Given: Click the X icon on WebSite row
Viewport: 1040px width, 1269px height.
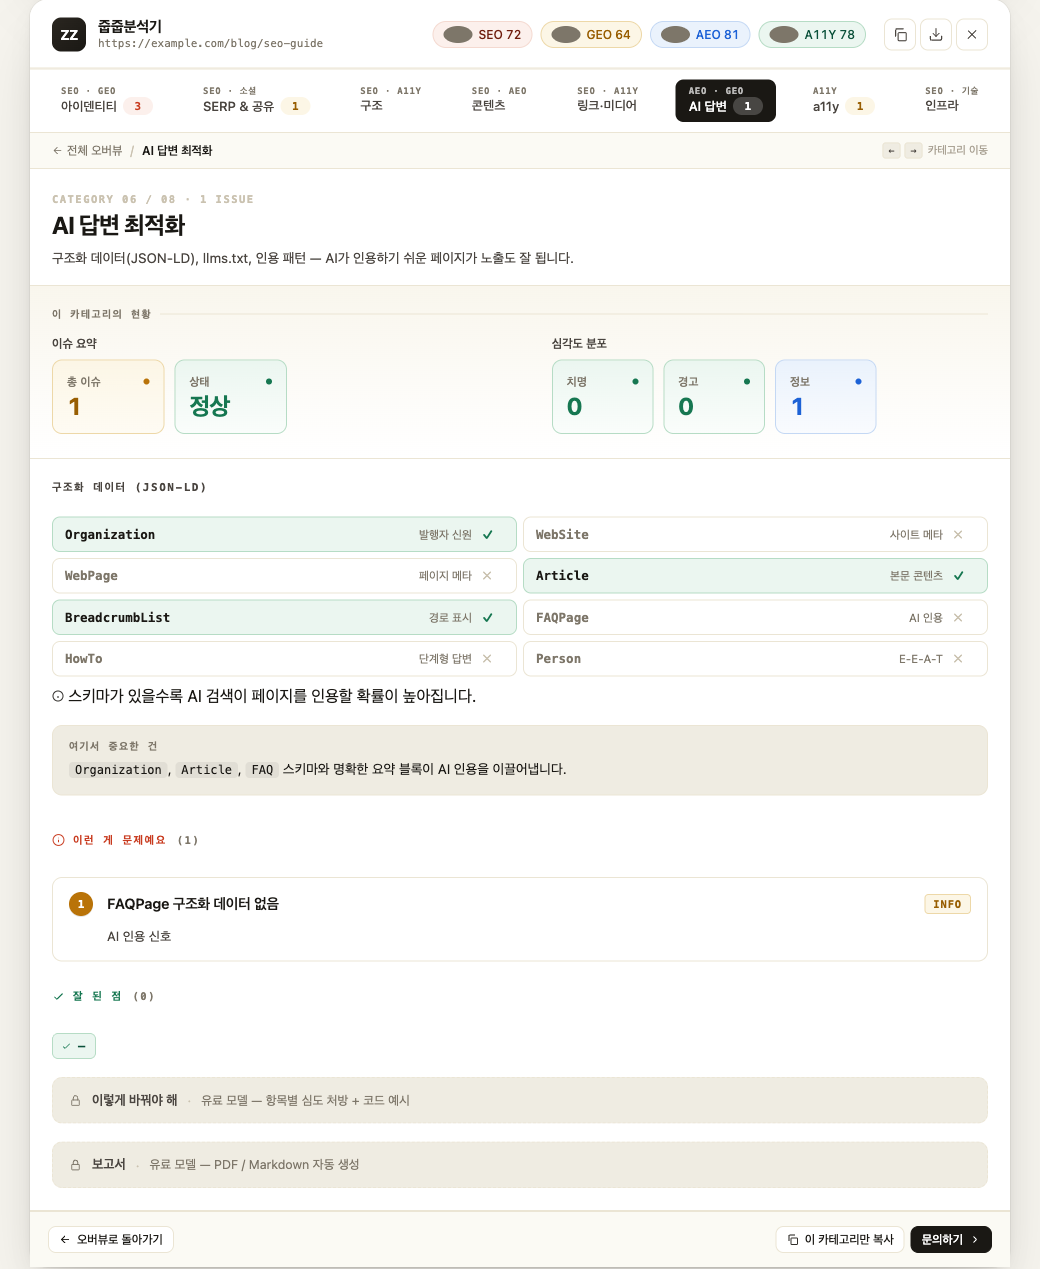Looking at the screenshot, I should 958,535.
